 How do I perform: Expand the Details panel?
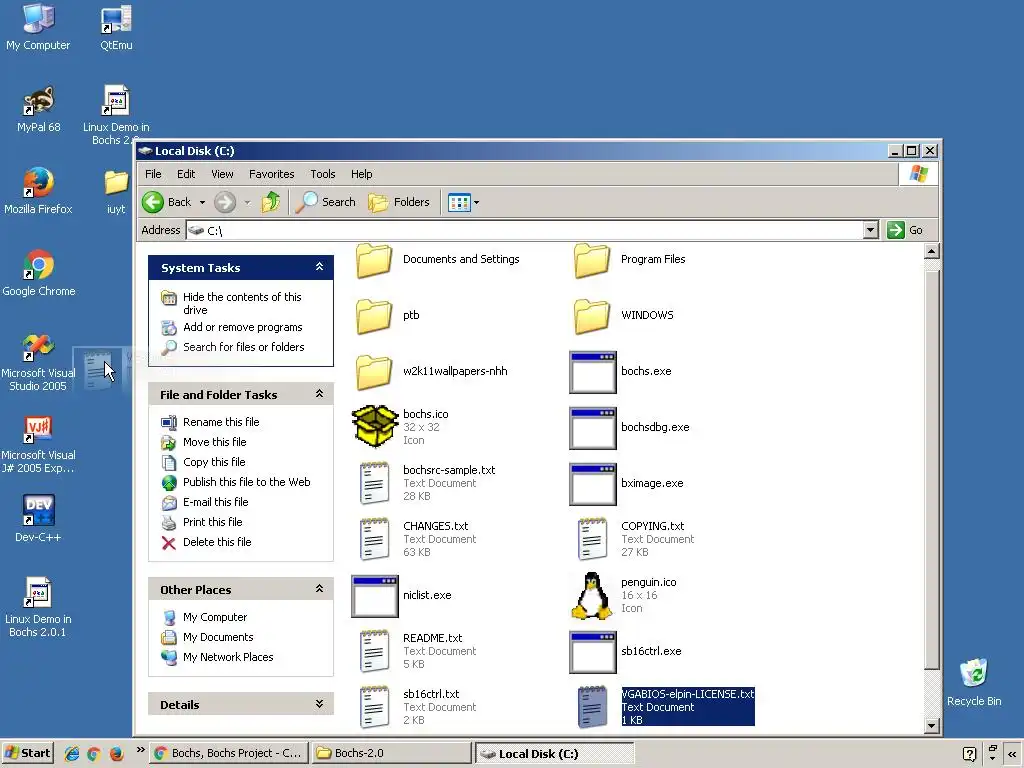pyautogui.click(x=319, y=704)
